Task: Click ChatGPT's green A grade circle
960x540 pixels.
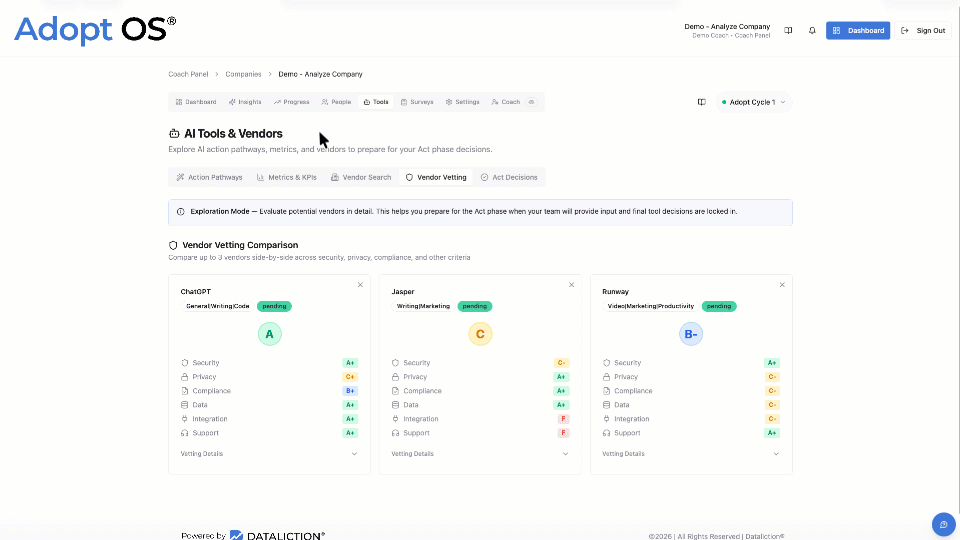Action: click(269, 334)
